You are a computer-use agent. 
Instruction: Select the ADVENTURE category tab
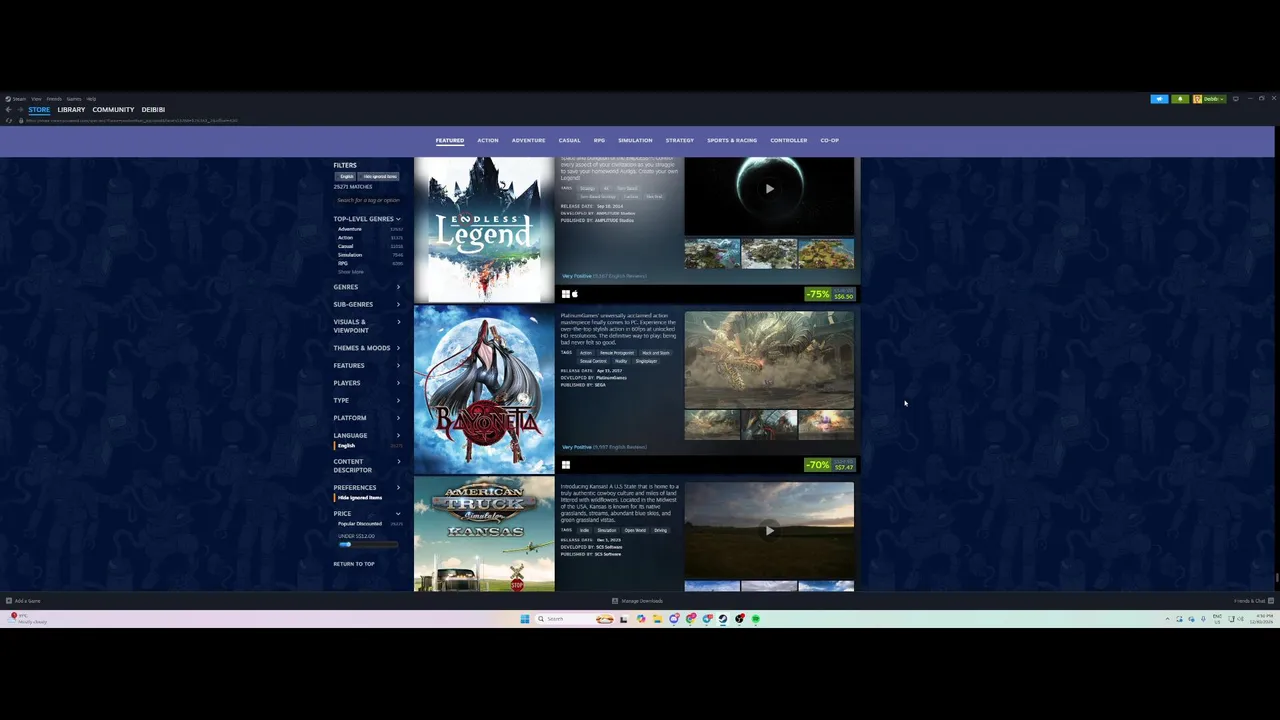[529, 140]
